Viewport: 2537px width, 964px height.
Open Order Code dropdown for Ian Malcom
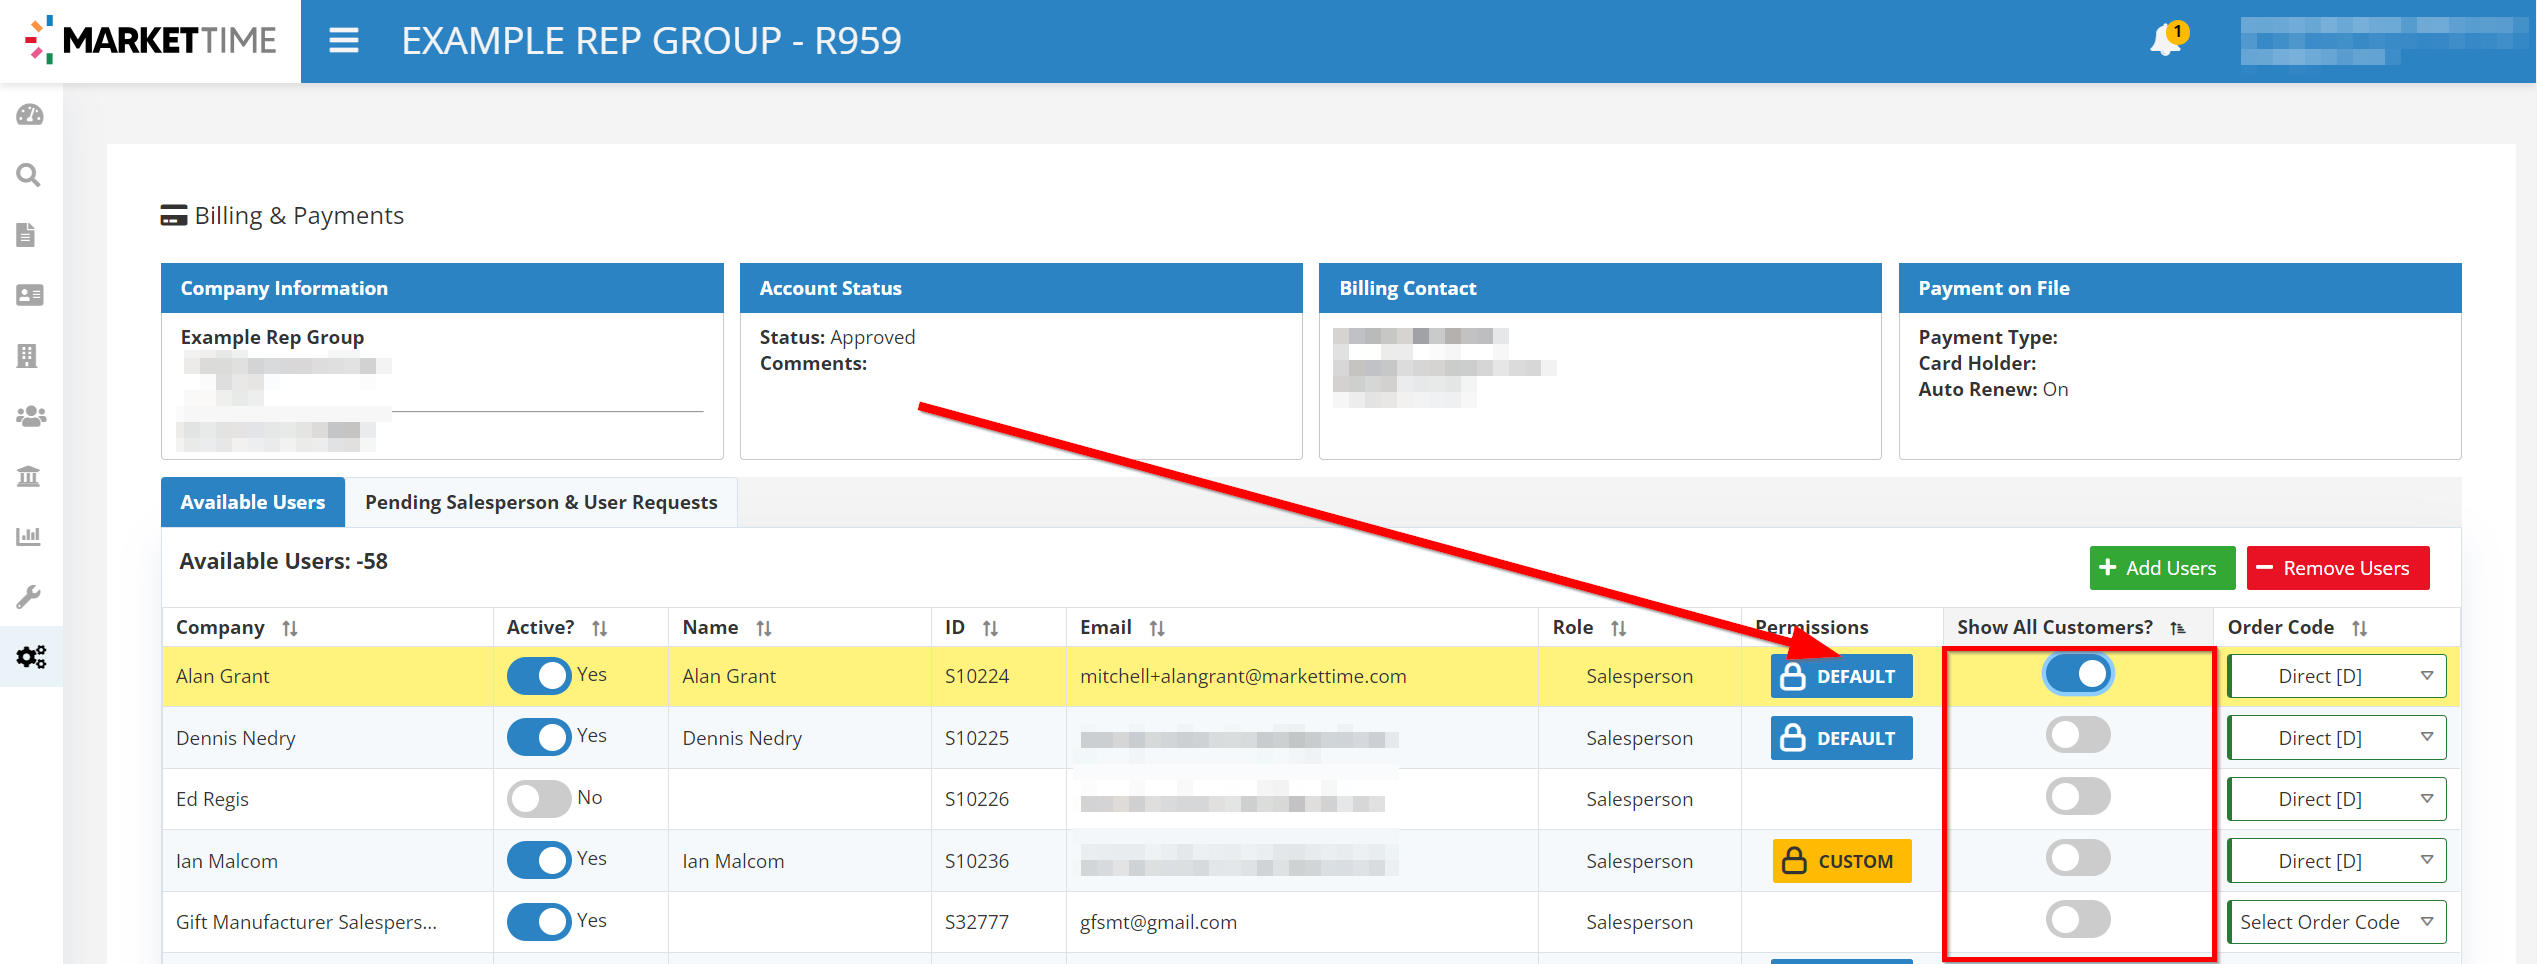click(2336, 861)
